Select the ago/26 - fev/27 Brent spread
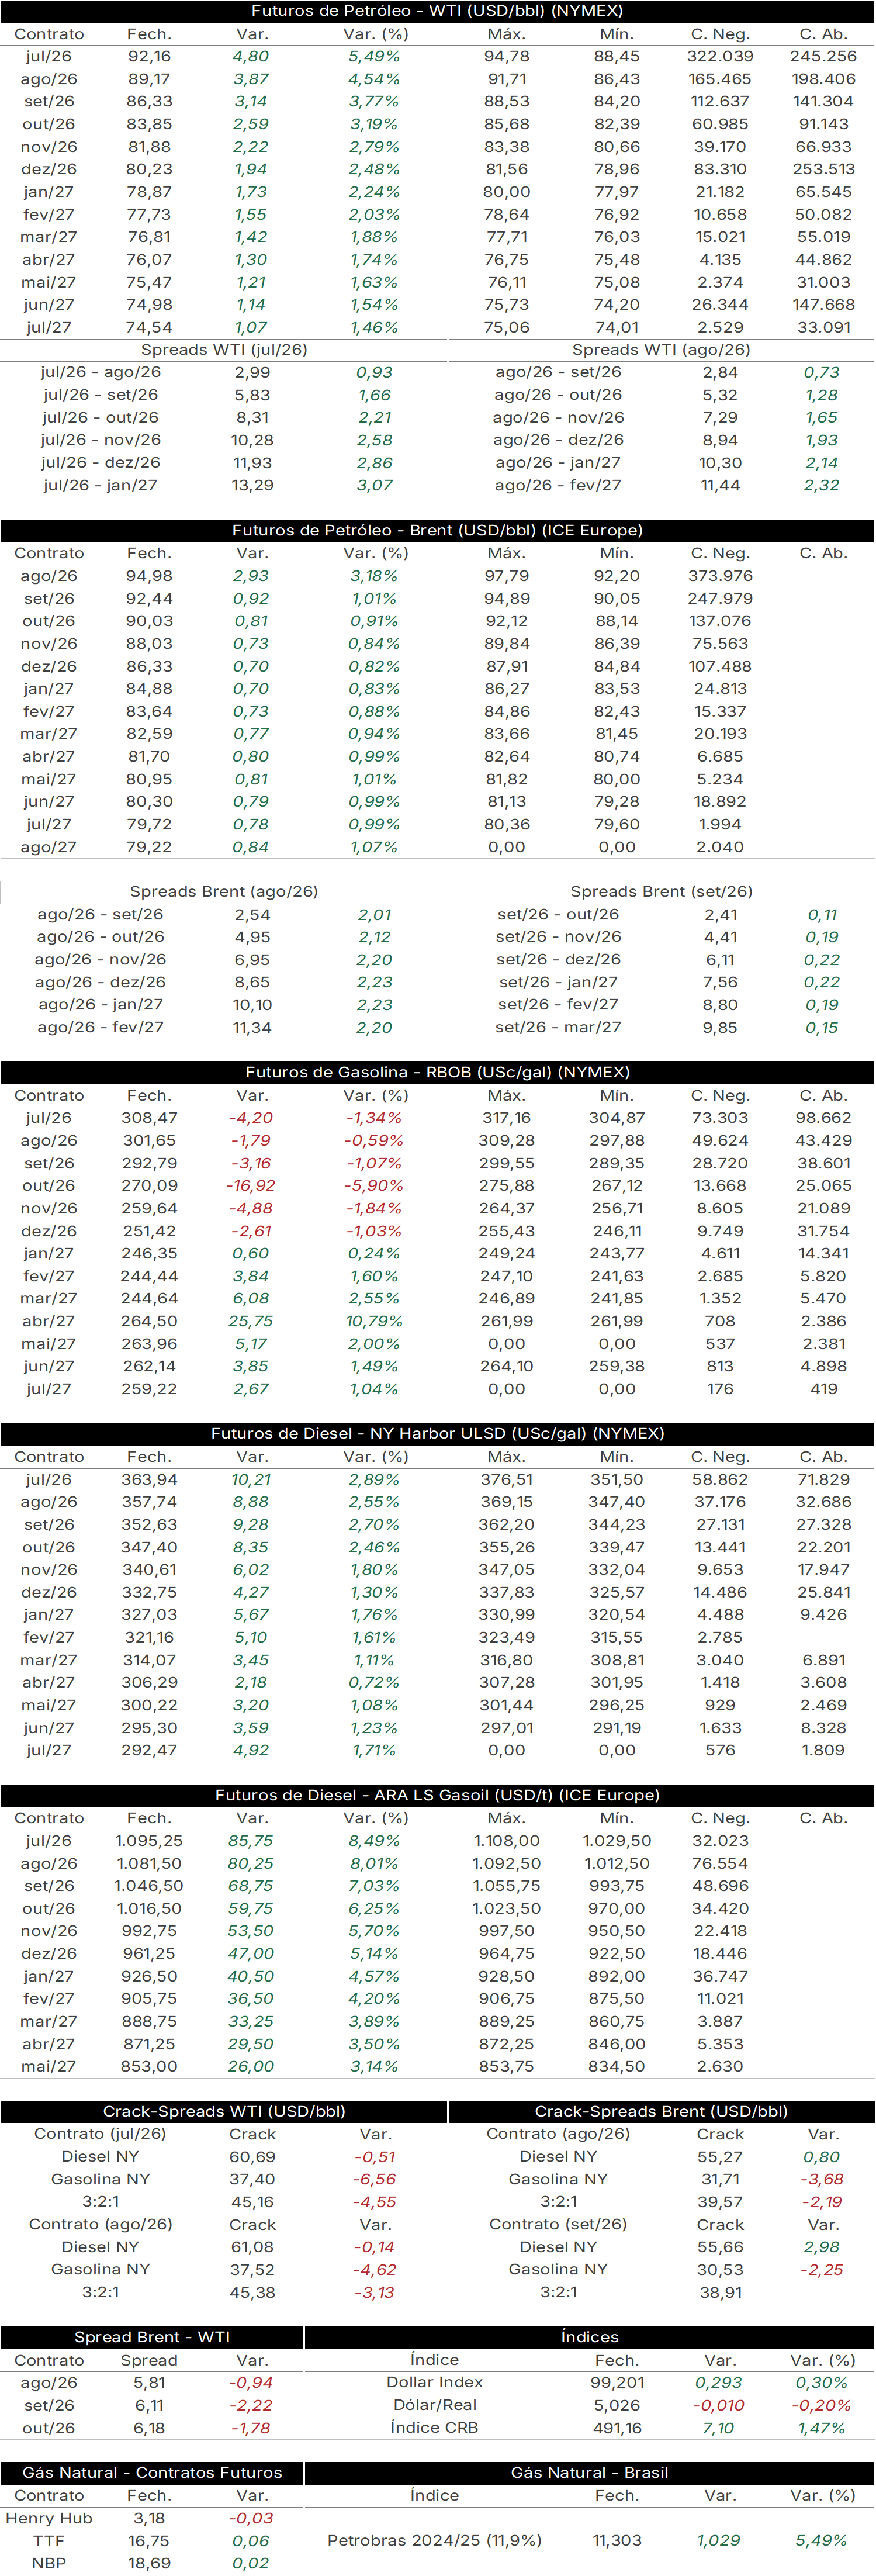The height and width of the screenshot is (2576, 876). tap(224, 1028)
